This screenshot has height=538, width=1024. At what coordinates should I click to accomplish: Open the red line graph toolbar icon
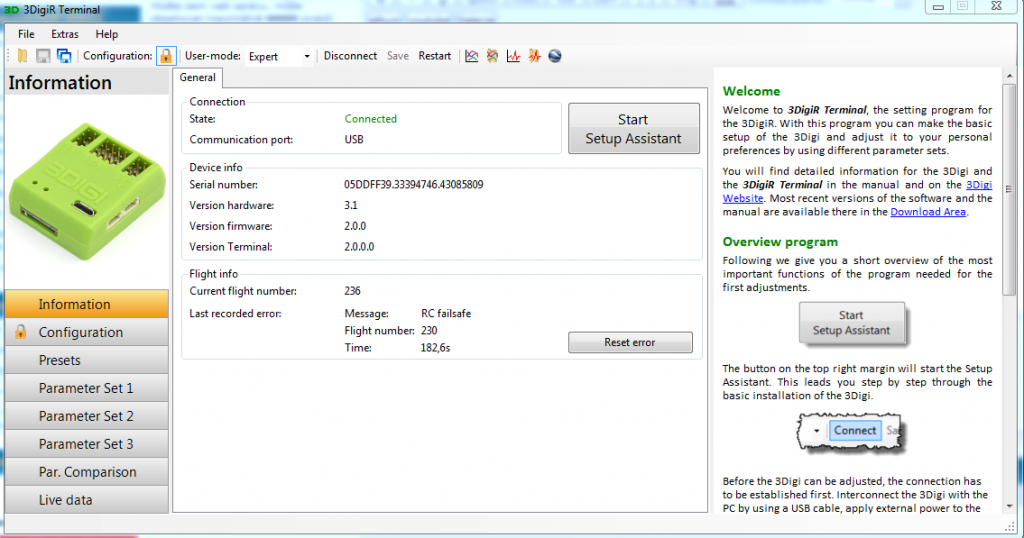pyautogui.click(x=513, y=56)
